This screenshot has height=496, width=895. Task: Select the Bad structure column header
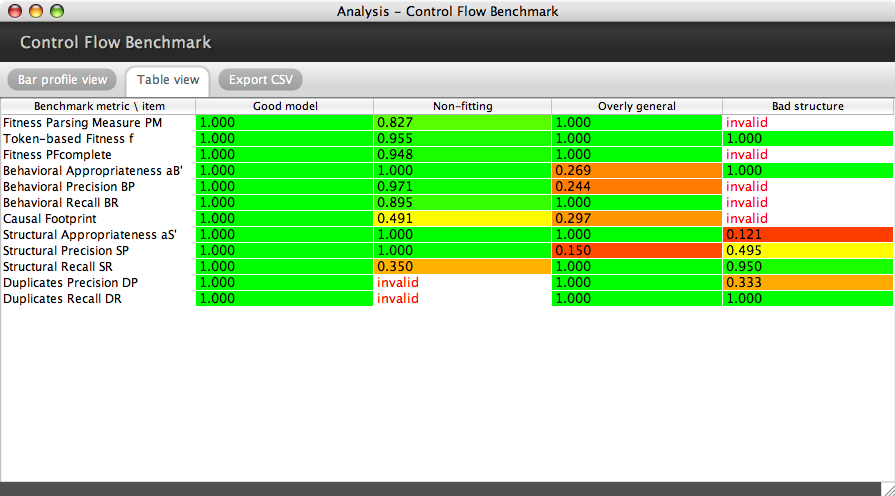tap(807, 106)
